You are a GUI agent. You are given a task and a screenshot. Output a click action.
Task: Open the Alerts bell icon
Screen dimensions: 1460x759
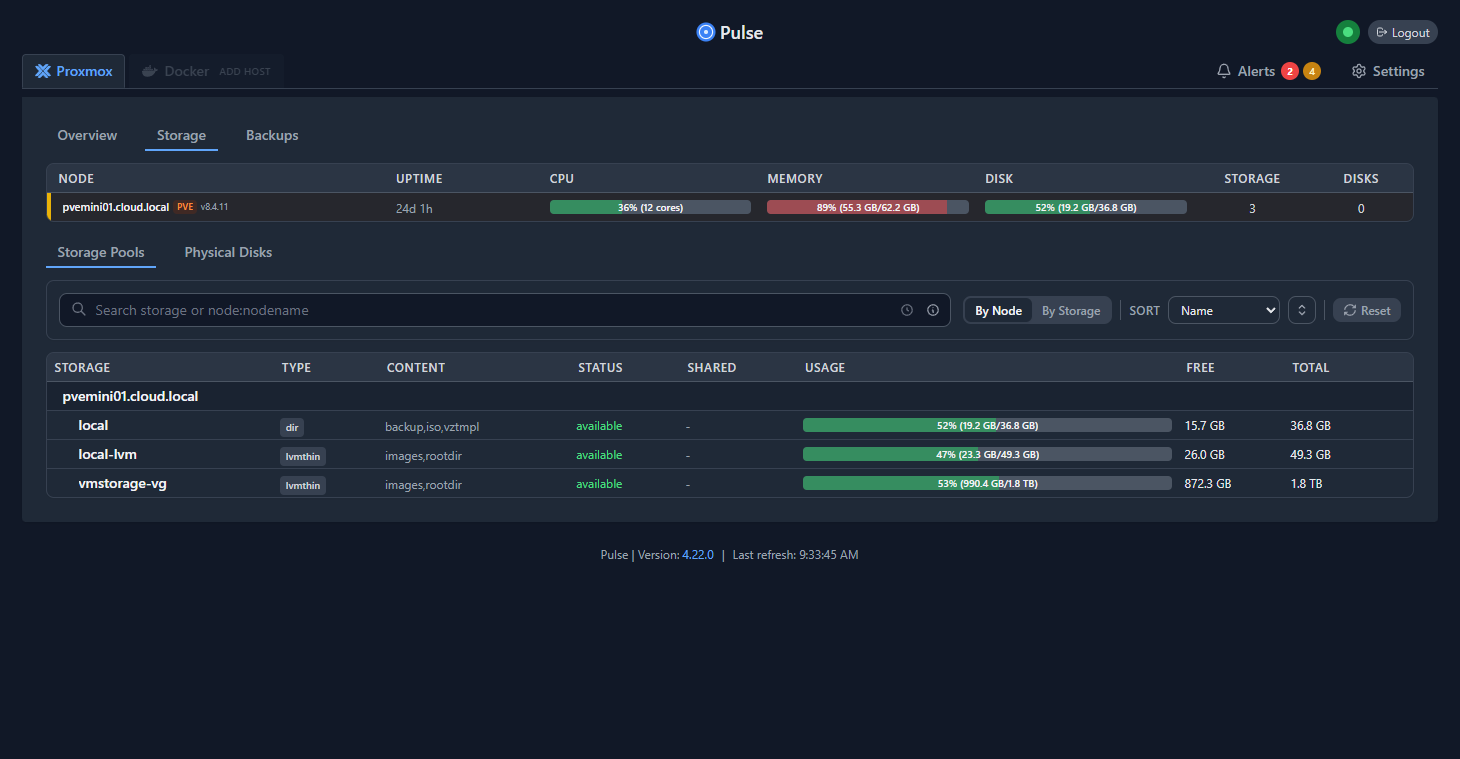click(1224, 71)
